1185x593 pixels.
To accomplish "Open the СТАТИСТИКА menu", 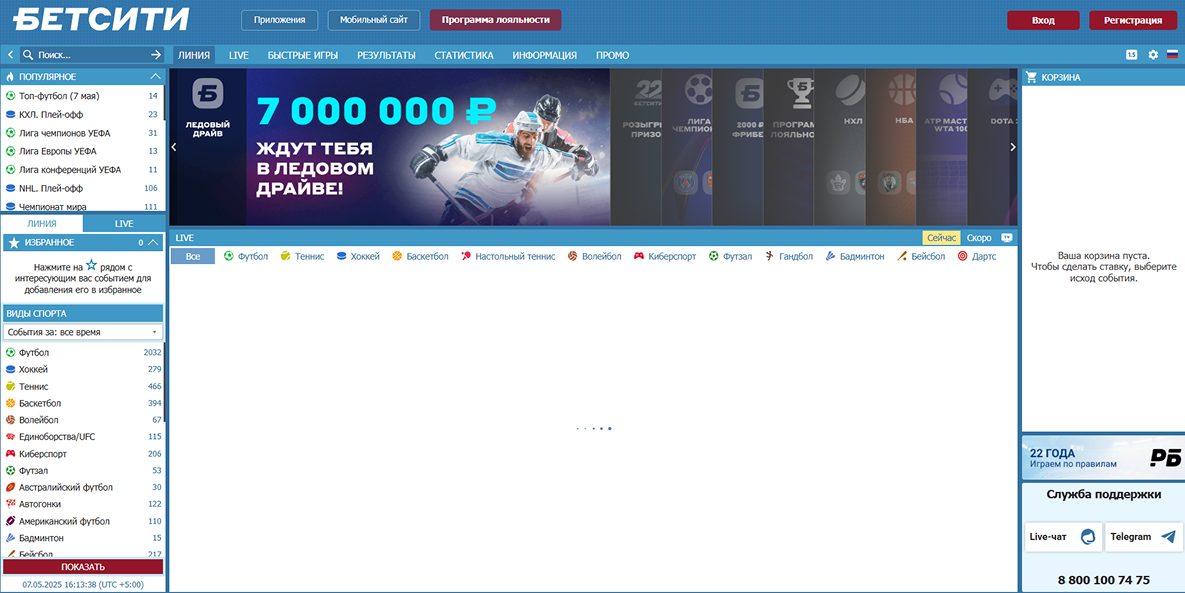I will tap(463, 55).
